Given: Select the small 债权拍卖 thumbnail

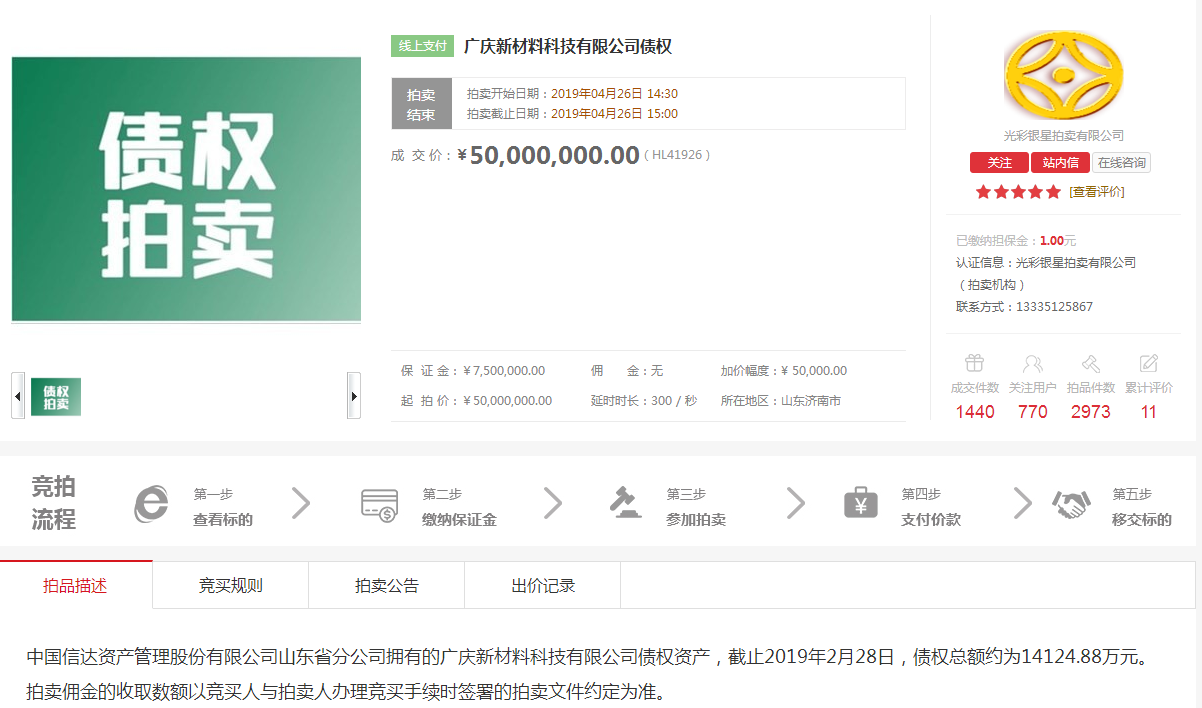Looking at the screenshot, I should click(x=56, y=397).
